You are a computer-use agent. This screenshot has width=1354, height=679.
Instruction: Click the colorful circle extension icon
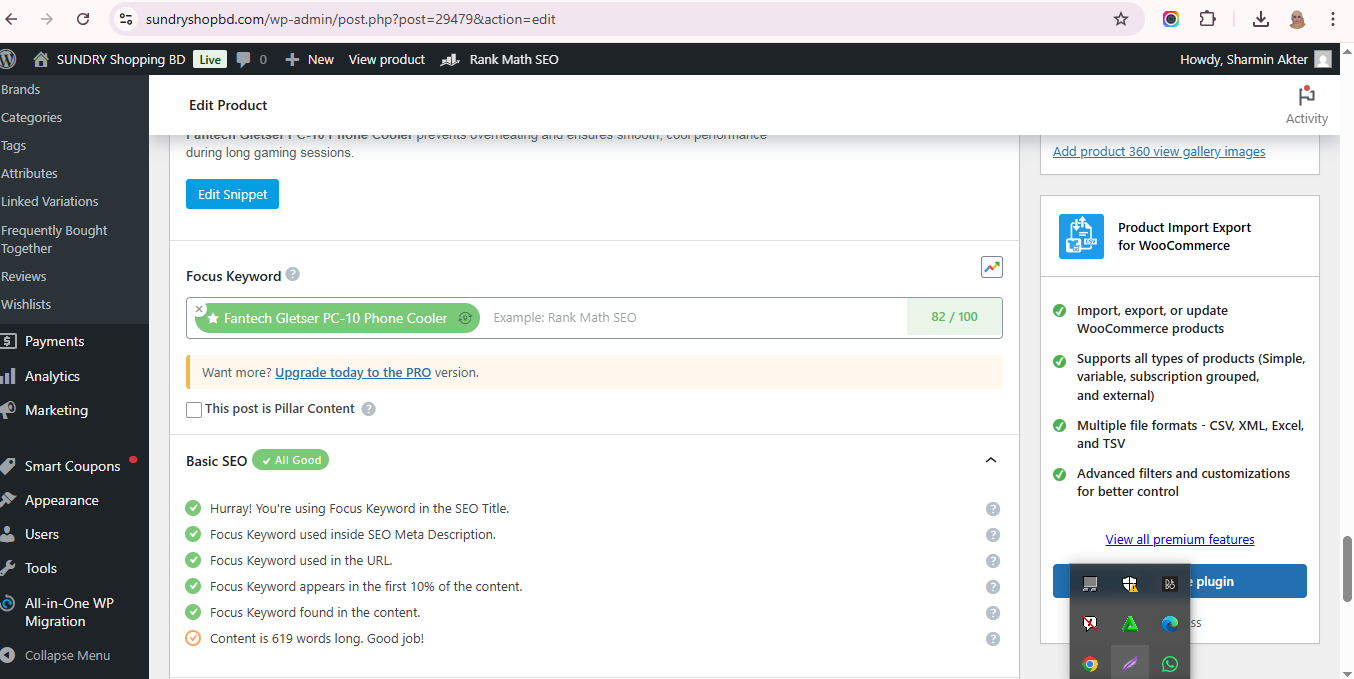(1171, 19)
